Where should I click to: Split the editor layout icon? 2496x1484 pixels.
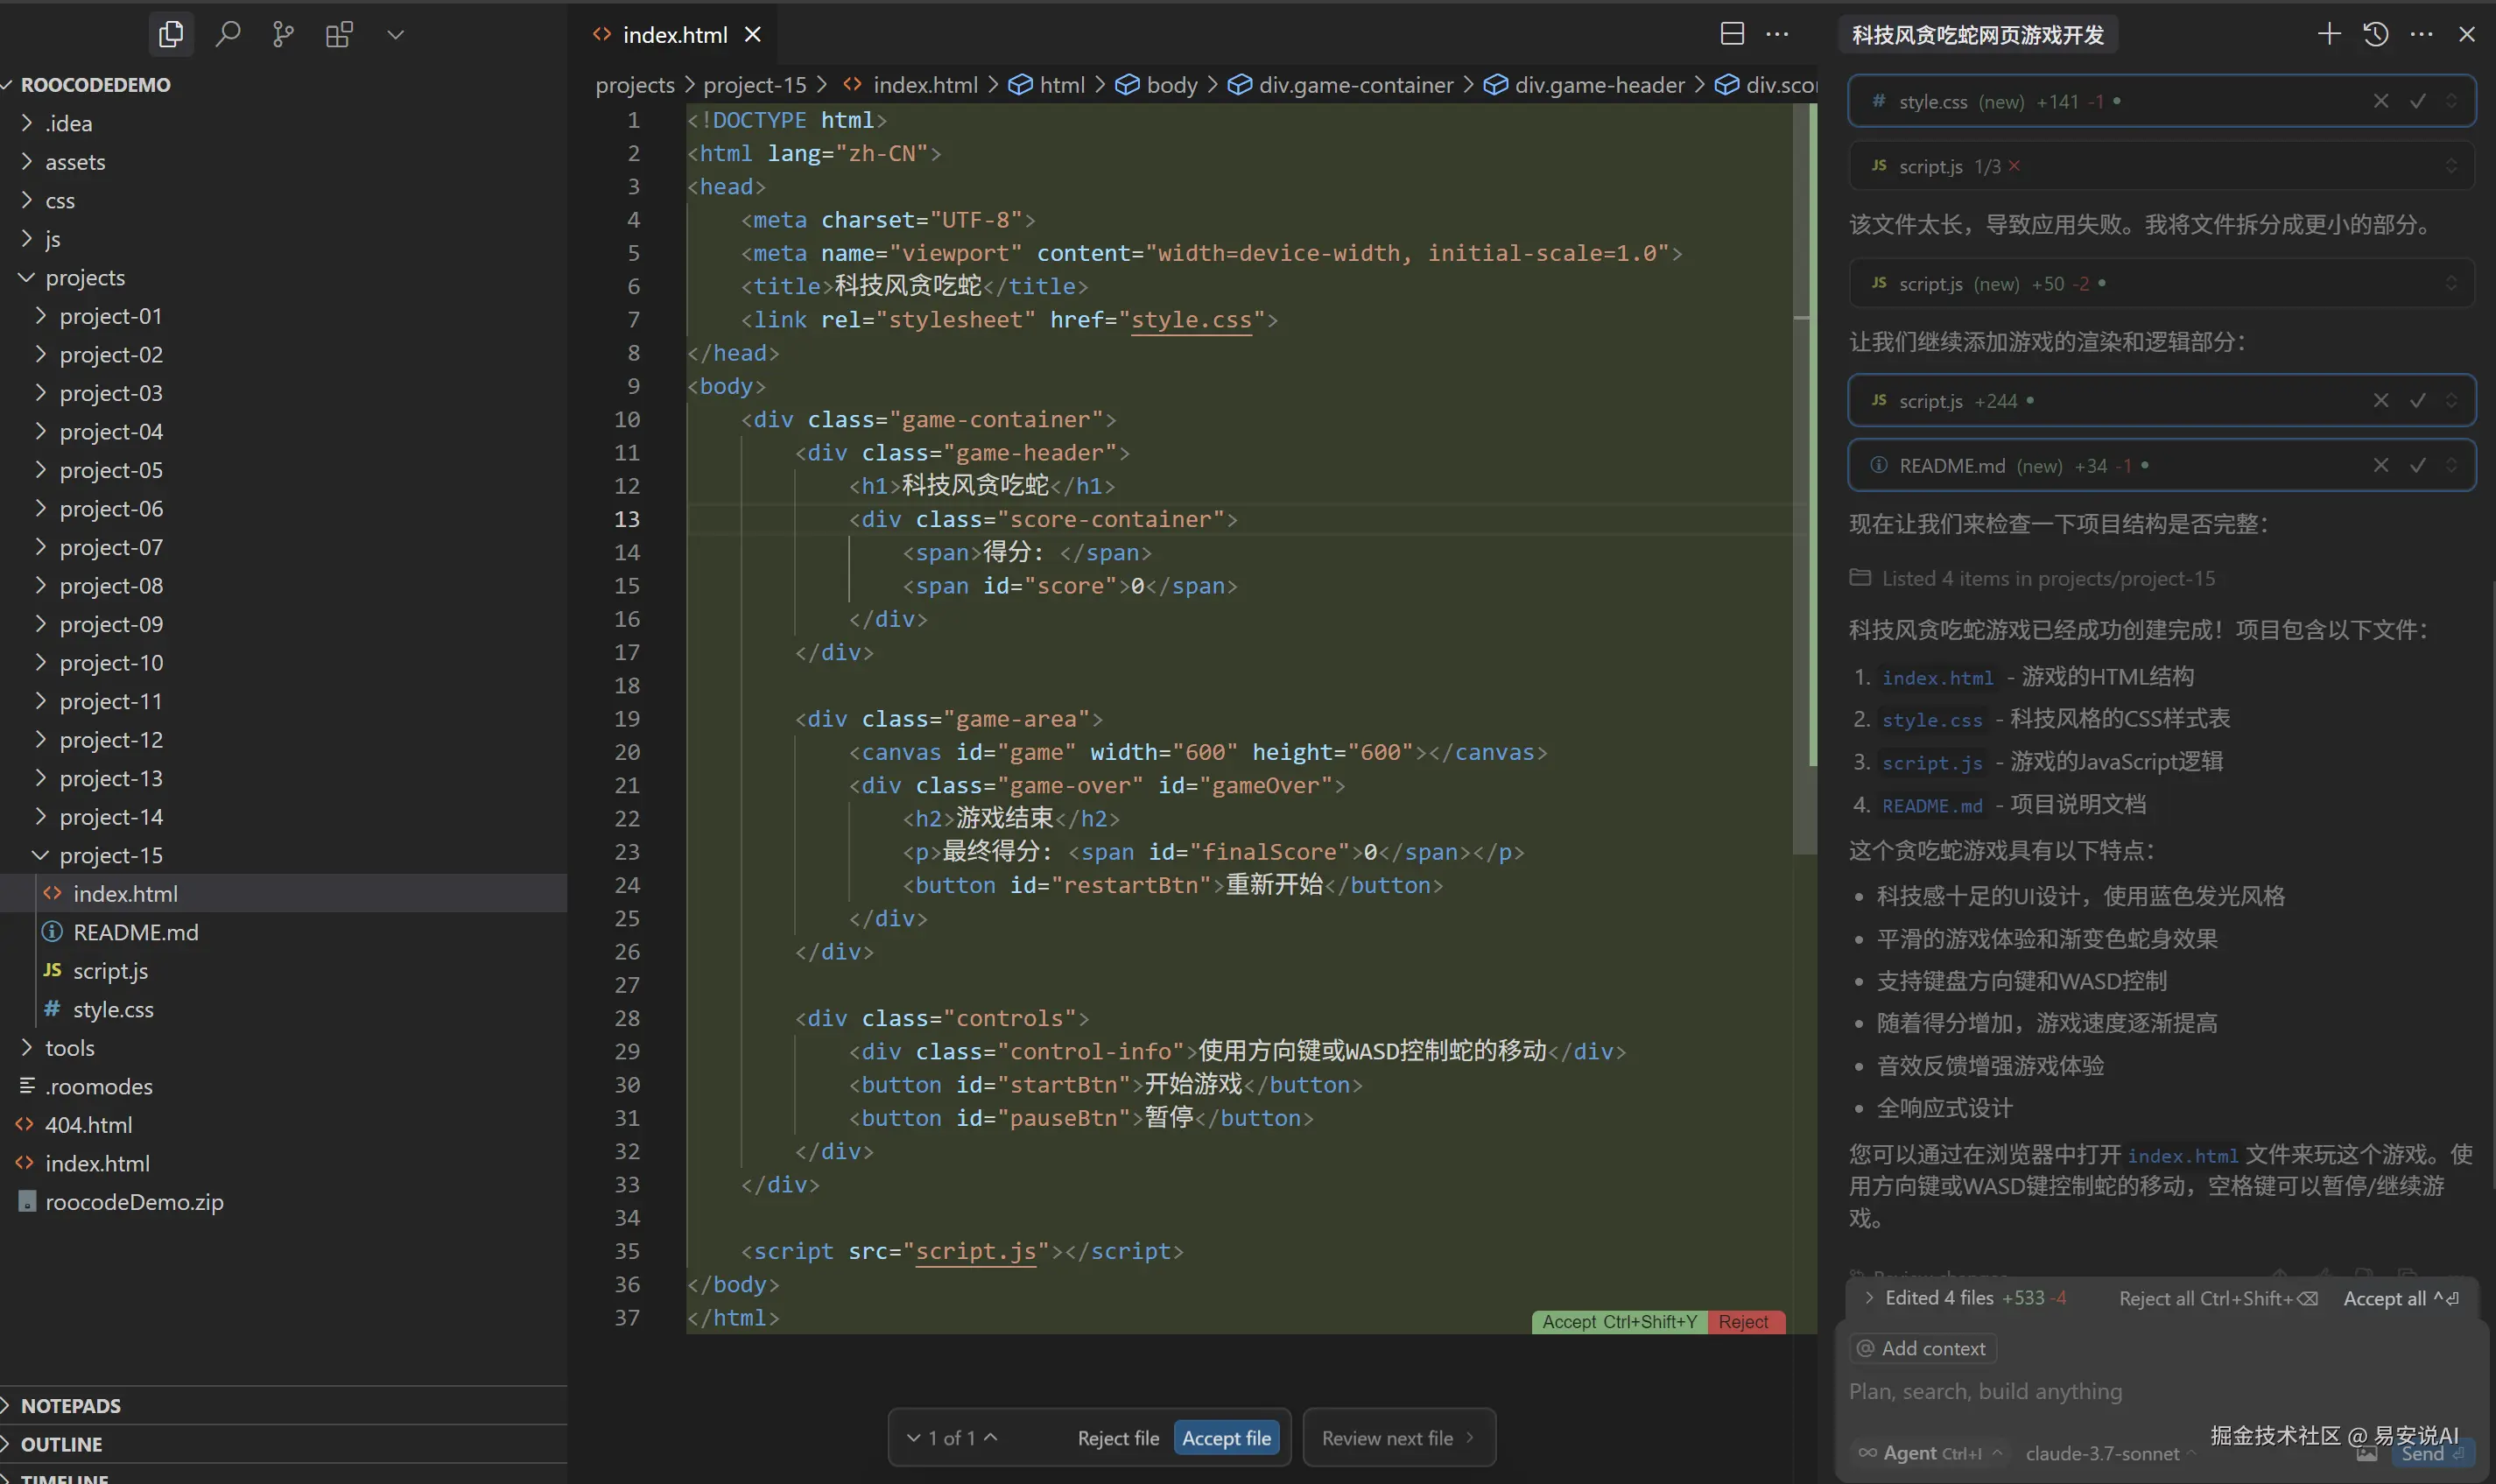1732,34
